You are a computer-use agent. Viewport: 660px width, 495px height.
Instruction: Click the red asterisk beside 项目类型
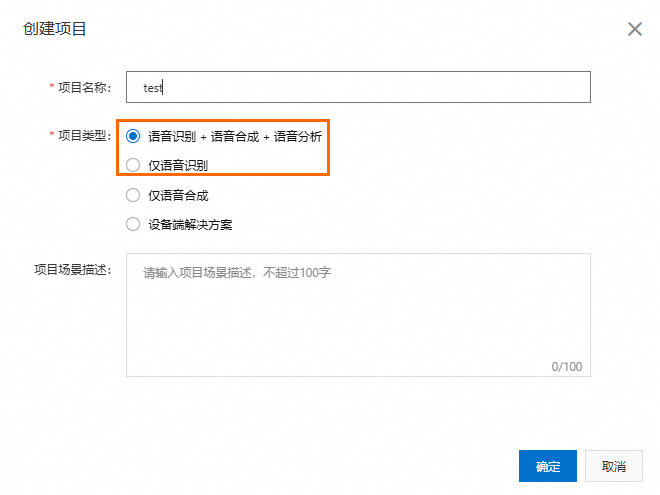[x=52, y=134]
